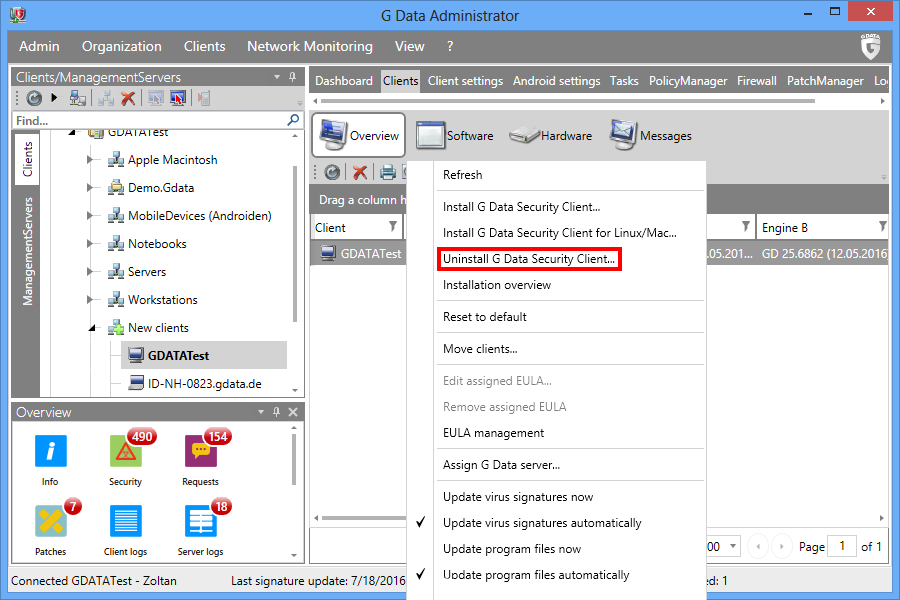The image size is (900, 600).
Task: Open the Organization menu
Action: click(122, 47)
